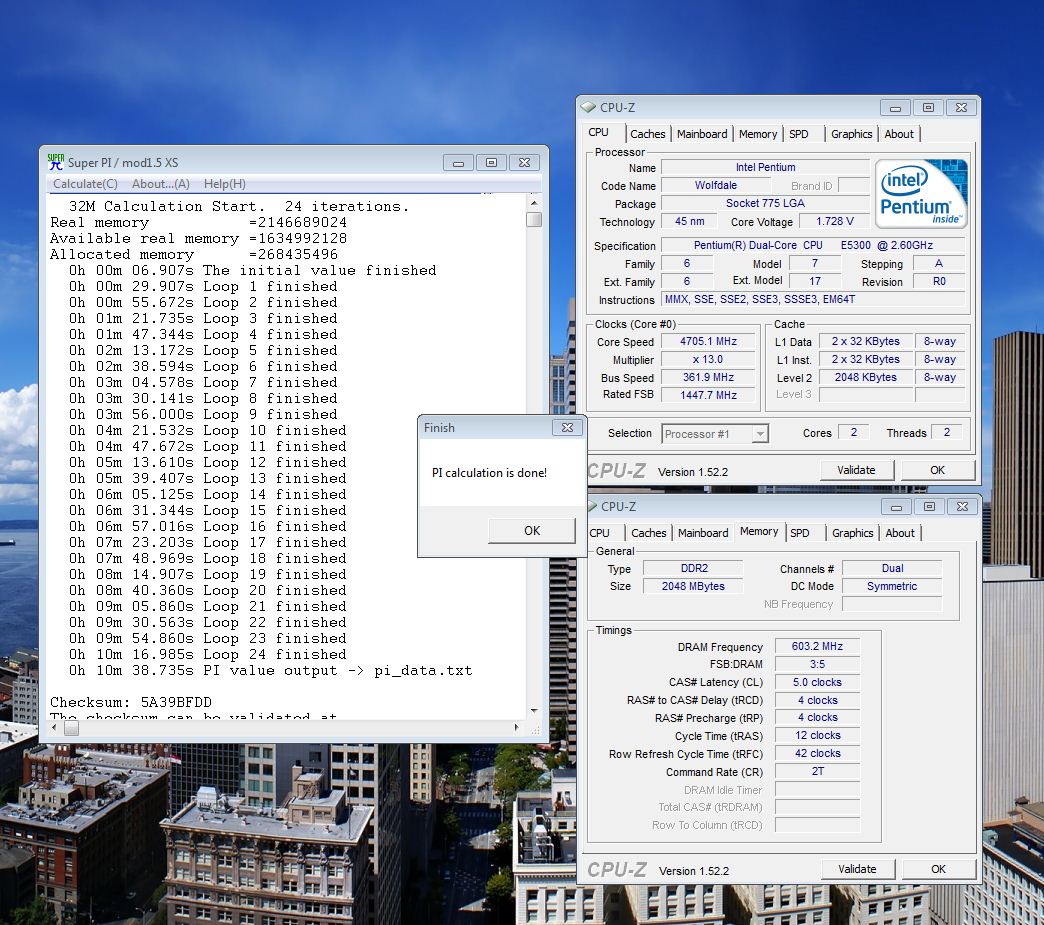Close the top CPU-Z window
This screenshot has height=925, width=1044.
[x=961, y=108]
